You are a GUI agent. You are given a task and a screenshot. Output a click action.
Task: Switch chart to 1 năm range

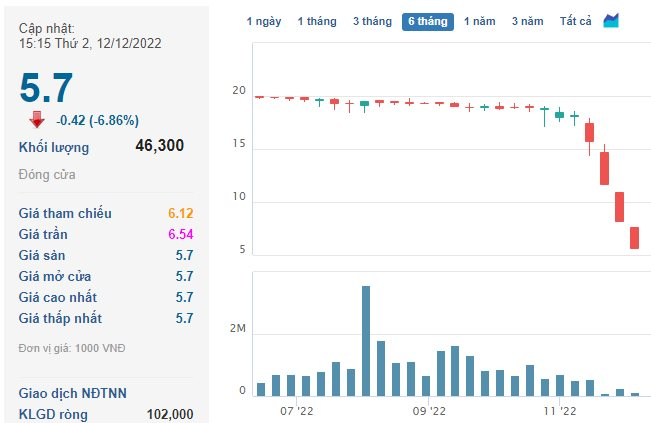tap(480, 22)
